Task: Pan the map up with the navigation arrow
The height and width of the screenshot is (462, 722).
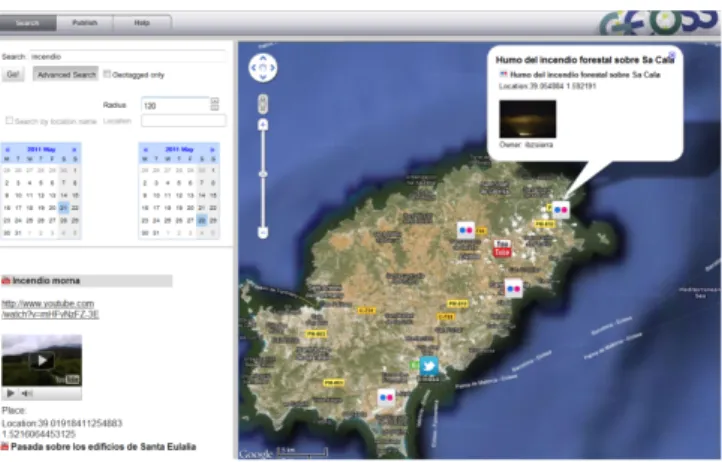Action: [x=263, y=58]
